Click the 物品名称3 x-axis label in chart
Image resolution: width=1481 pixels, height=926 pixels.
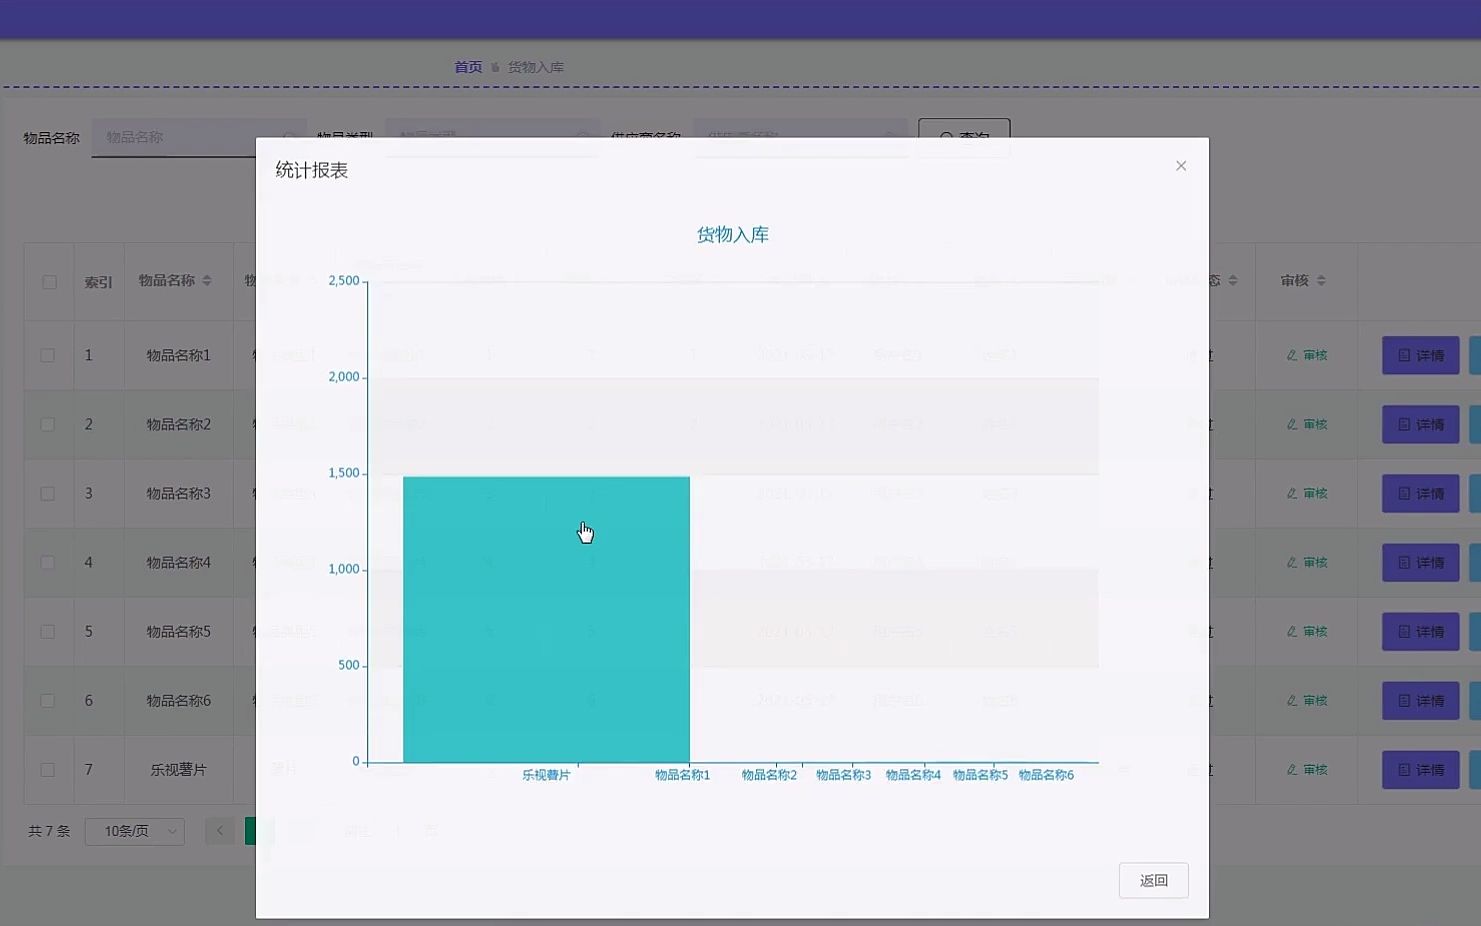coord(843,775)
